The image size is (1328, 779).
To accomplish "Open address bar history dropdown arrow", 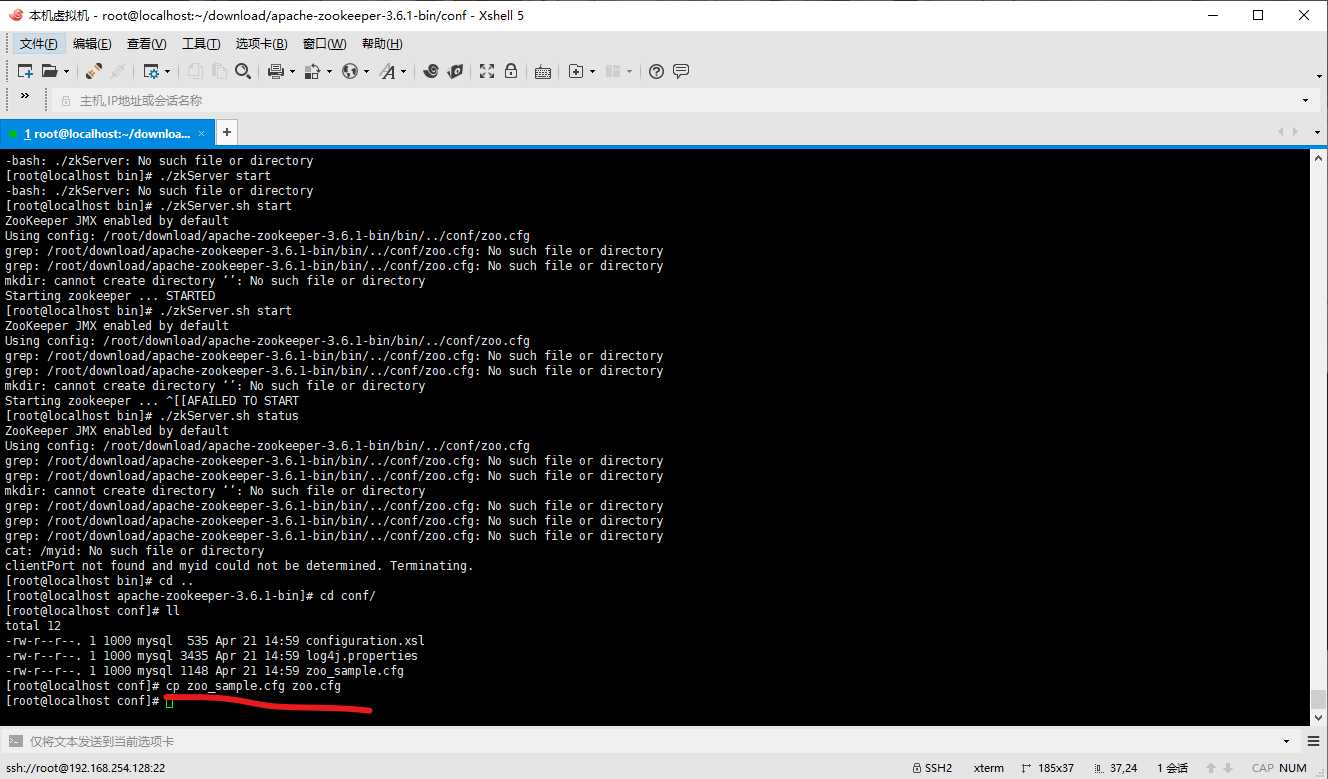I will coord(1305,100).
